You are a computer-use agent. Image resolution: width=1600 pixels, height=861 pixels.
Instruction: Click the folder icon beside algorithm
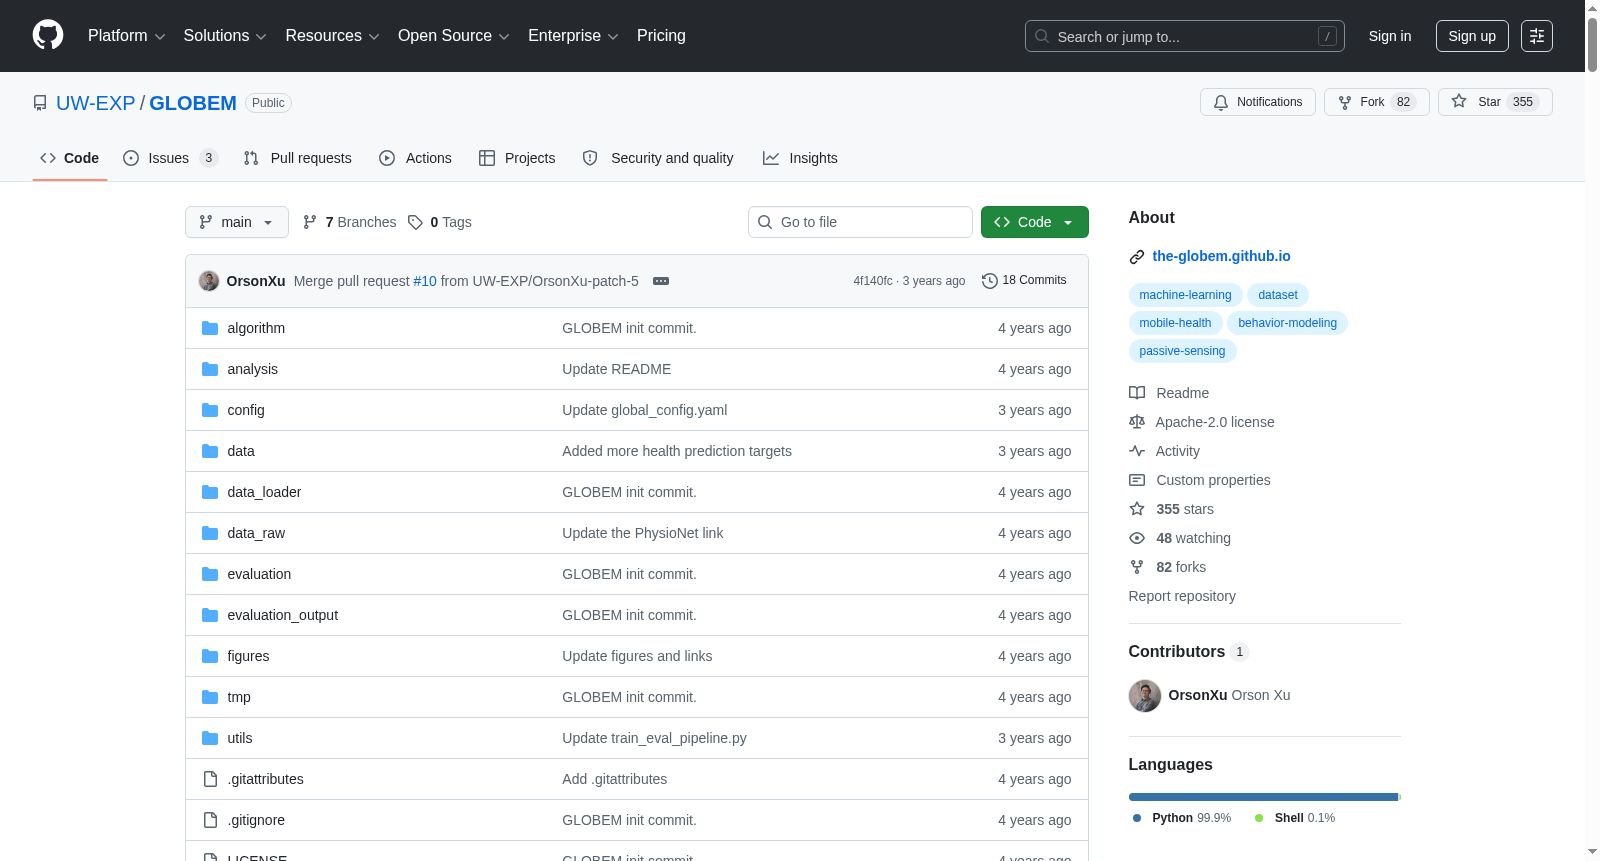click(x=210, y=328)
